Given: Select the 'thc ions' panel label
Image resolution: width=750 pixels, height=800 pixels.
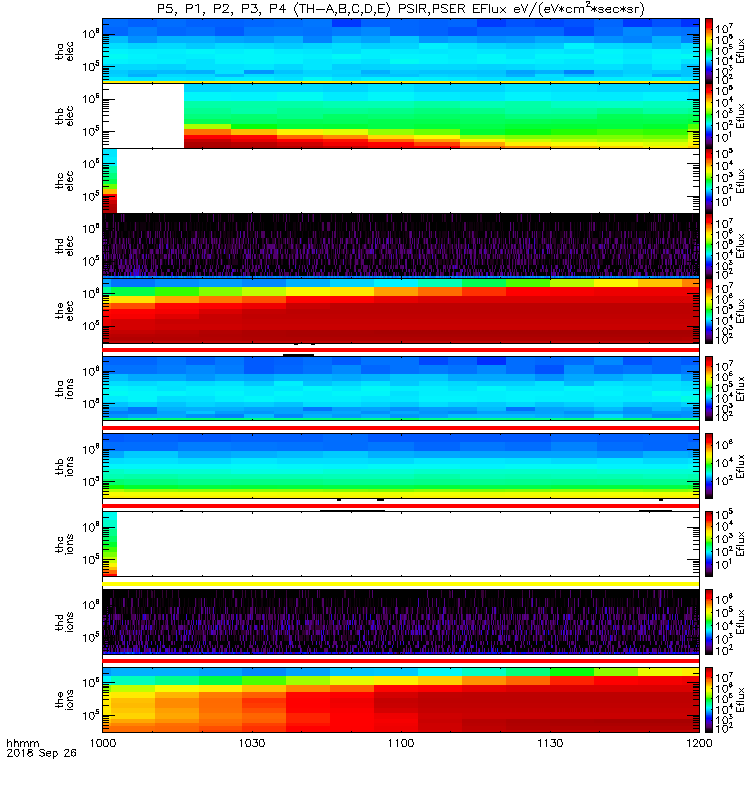Looking at the screenshot, I should click(x=65, y=544).
